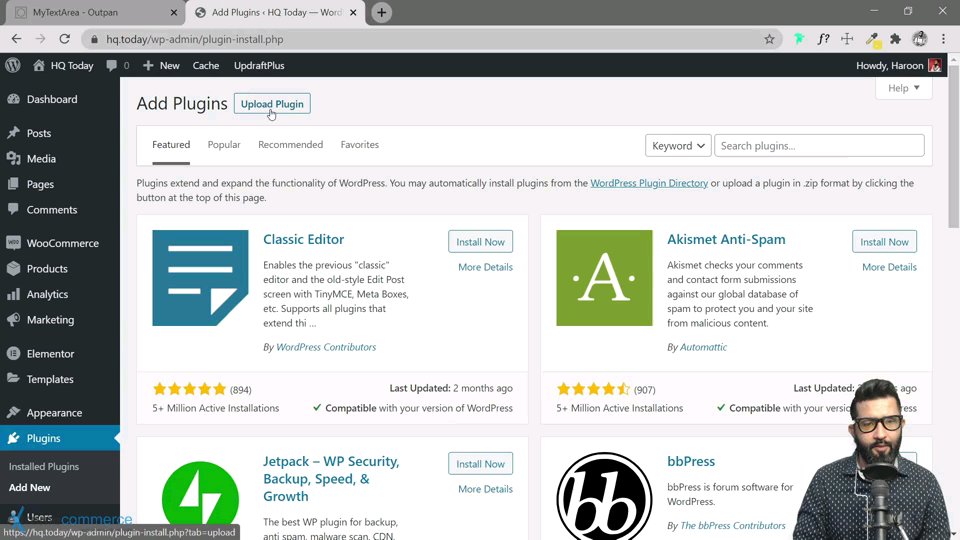This screenshot has height=540, width=960.
Task: Open the Products box icon
Action: pyautogui.click(x=13, y=269)
